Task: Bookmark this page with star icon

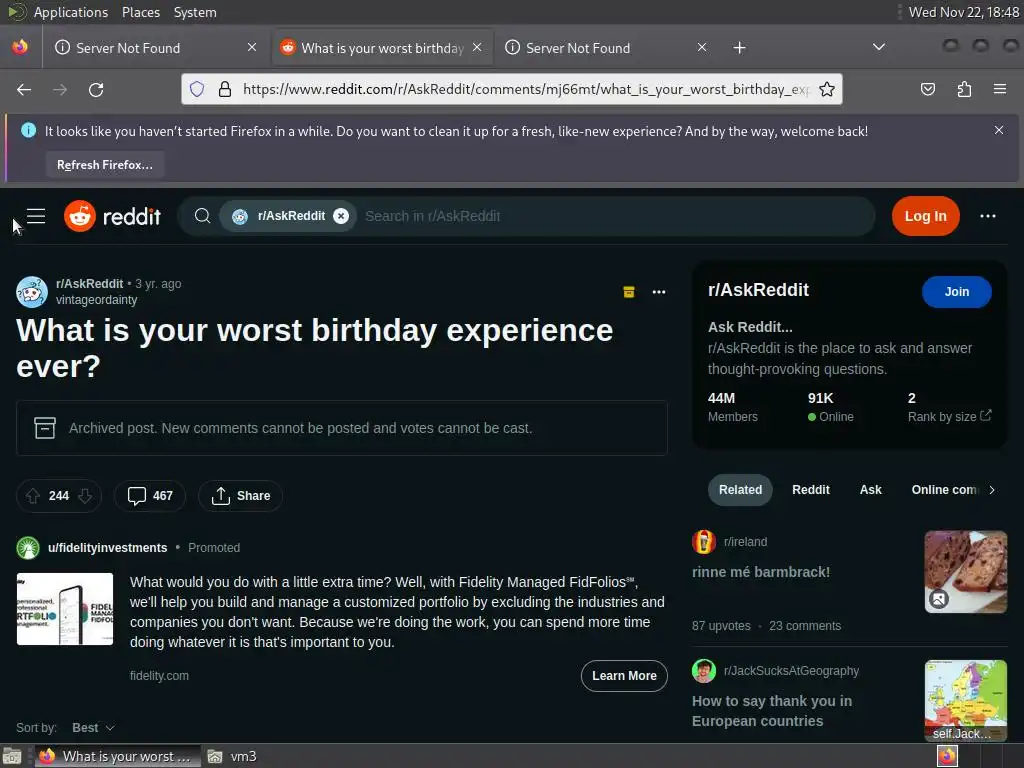Action: pyautogui.click(x=827, y=89)
